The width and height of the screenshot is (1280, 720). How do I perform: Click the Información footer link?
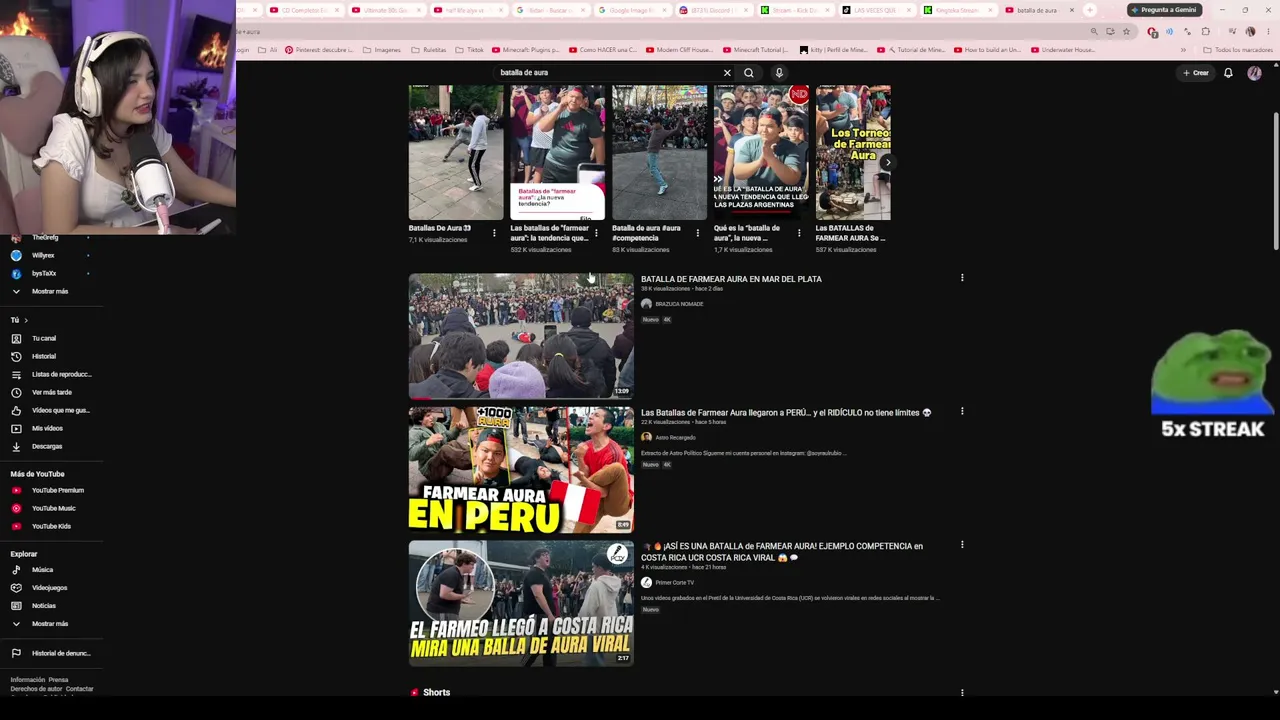pyautogui.click(x=28, y=680)
